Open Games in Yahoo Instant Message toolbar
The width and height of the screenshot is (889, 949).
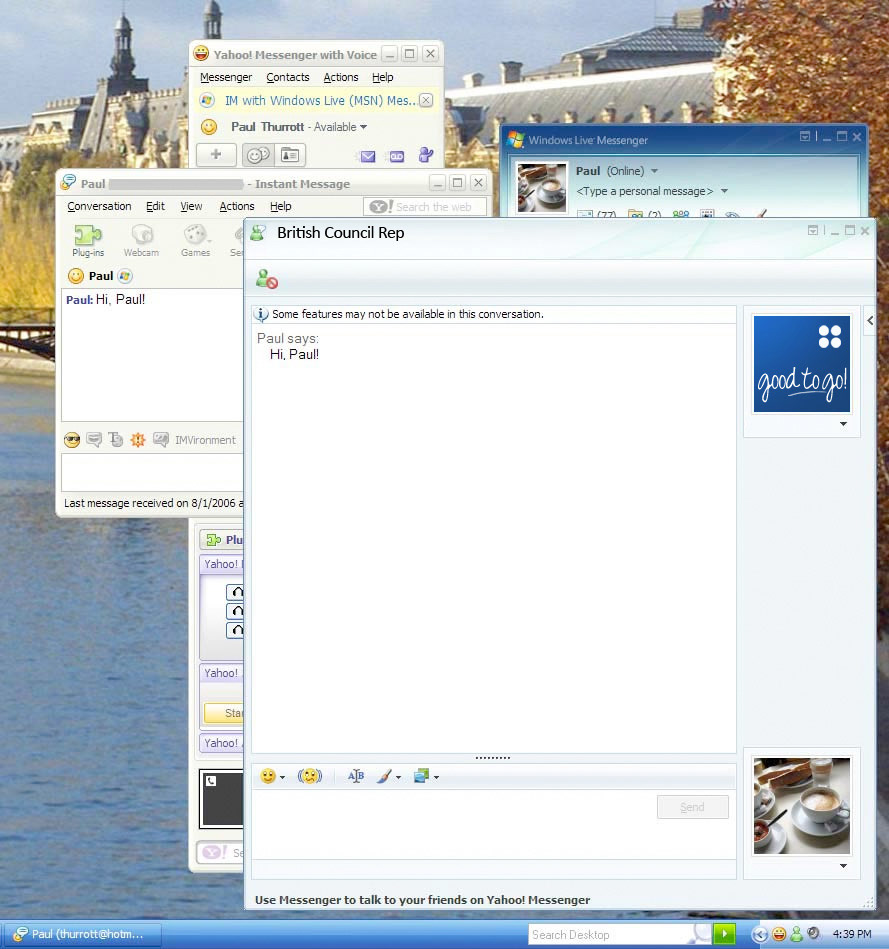195,240
